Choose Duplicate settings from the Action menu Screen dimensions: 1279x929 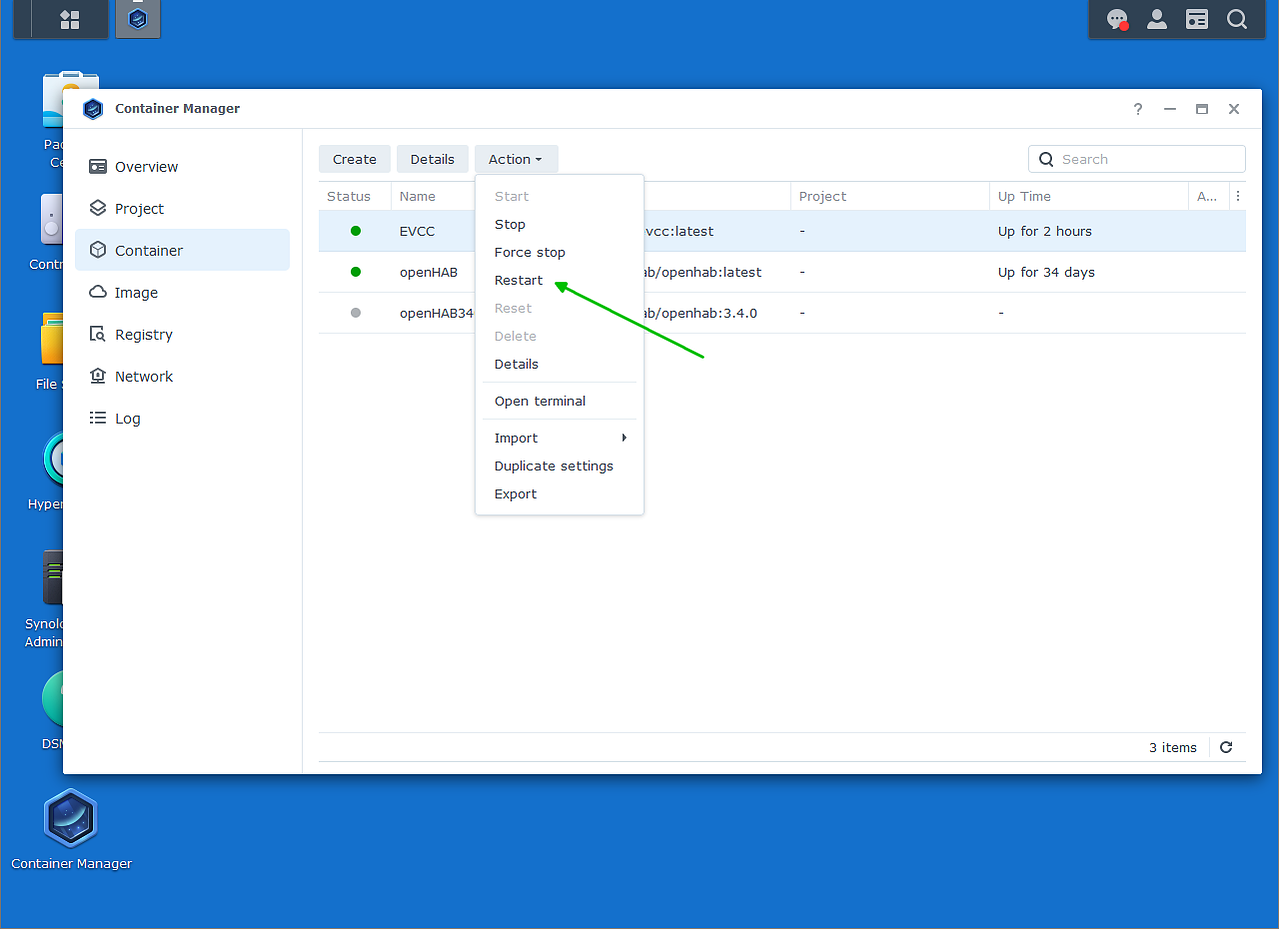[x=559, y=467]
